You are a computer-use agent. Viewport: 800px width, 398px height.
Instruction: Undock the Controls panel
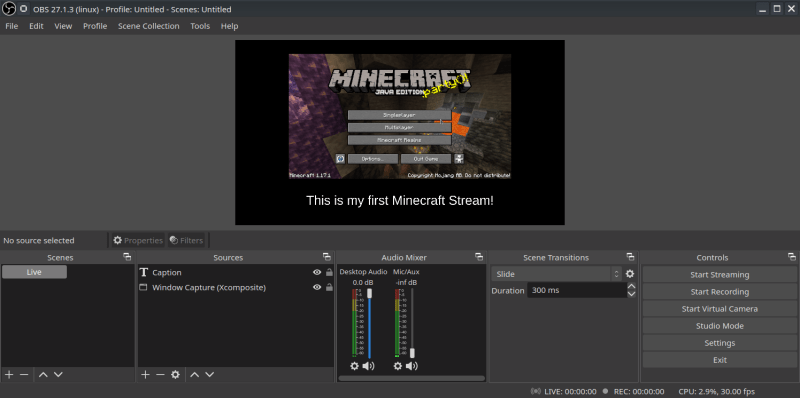pyautogui.click(x=791, y=257)
